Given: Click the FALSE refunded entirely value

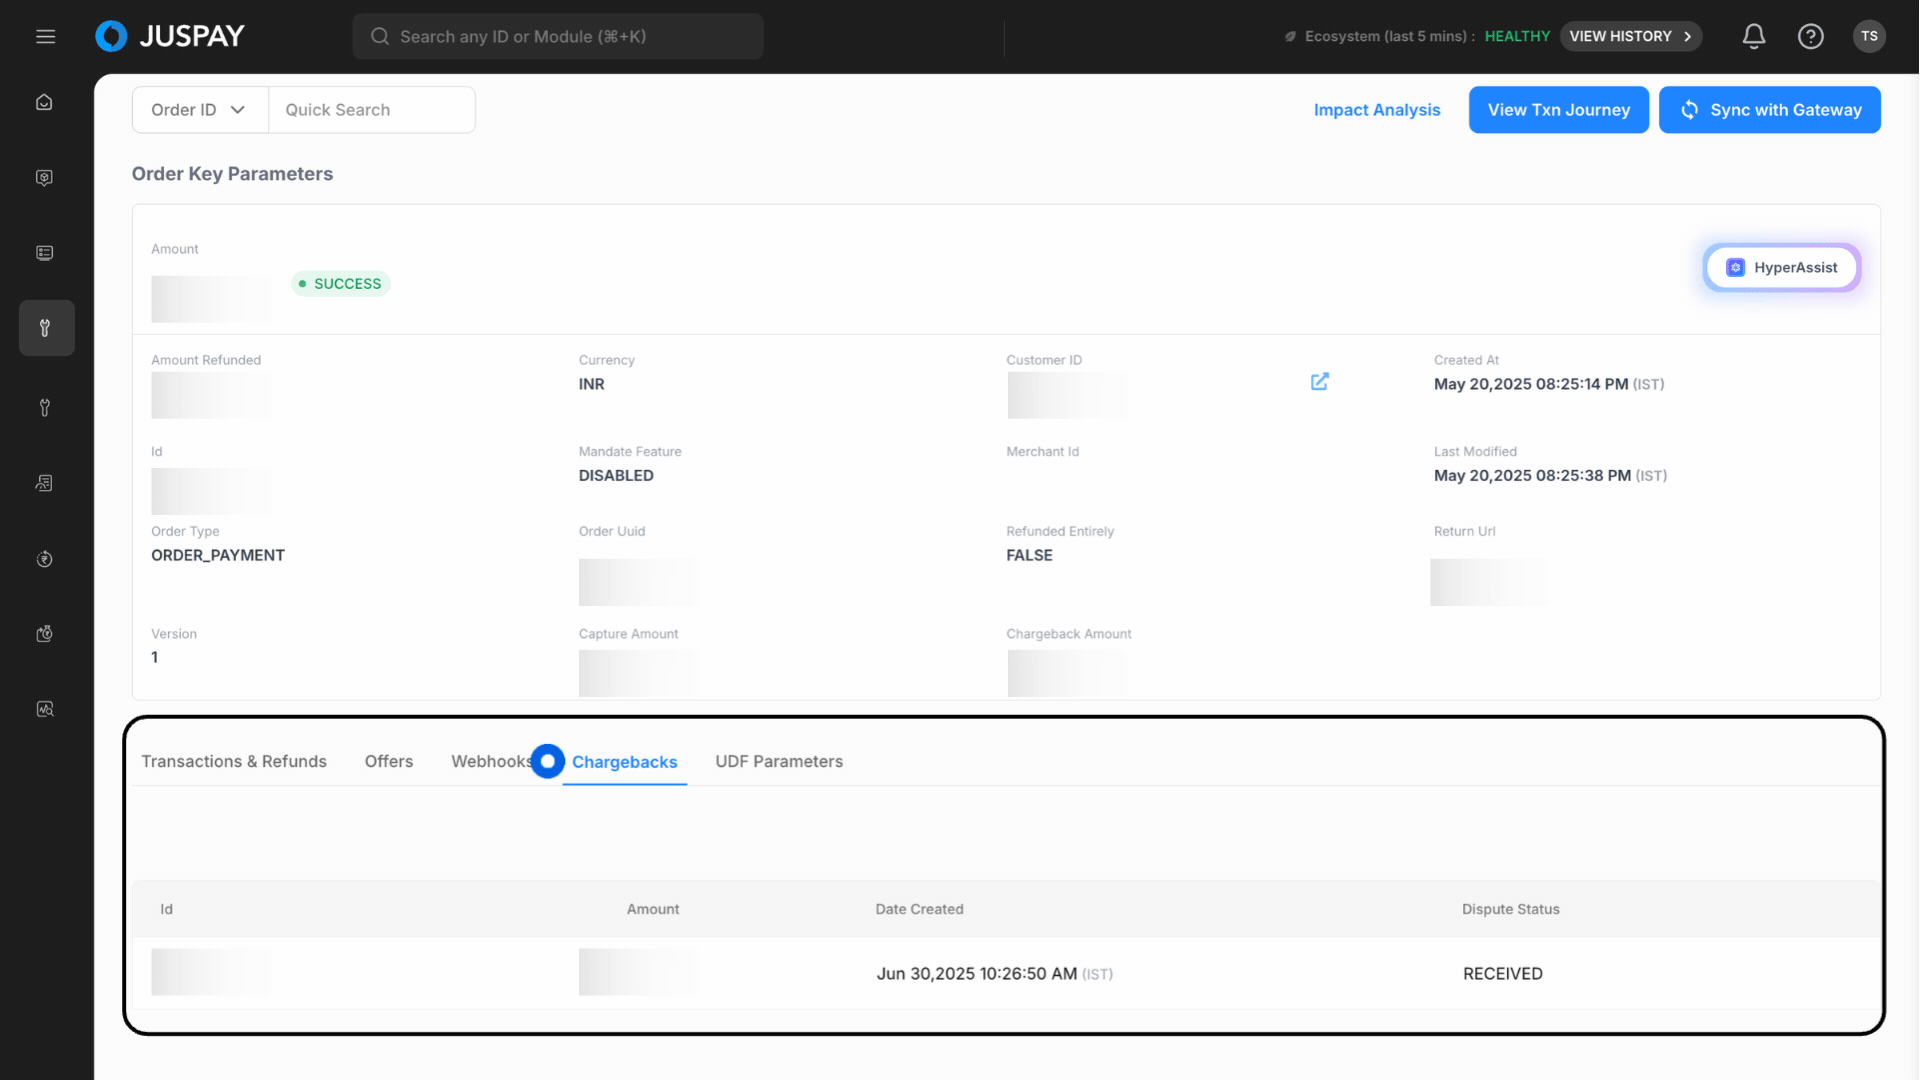Looking at the screenshot, I should pos(1030,556).
